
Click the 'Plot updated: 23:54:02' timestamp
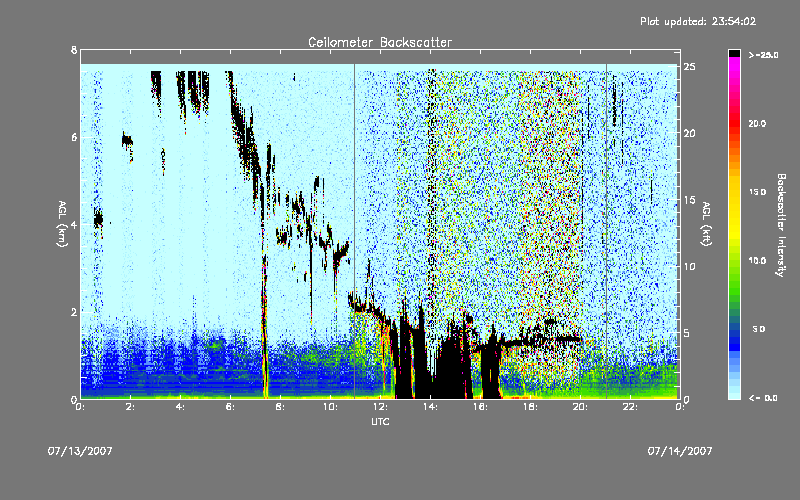click(x=698, y=21)
